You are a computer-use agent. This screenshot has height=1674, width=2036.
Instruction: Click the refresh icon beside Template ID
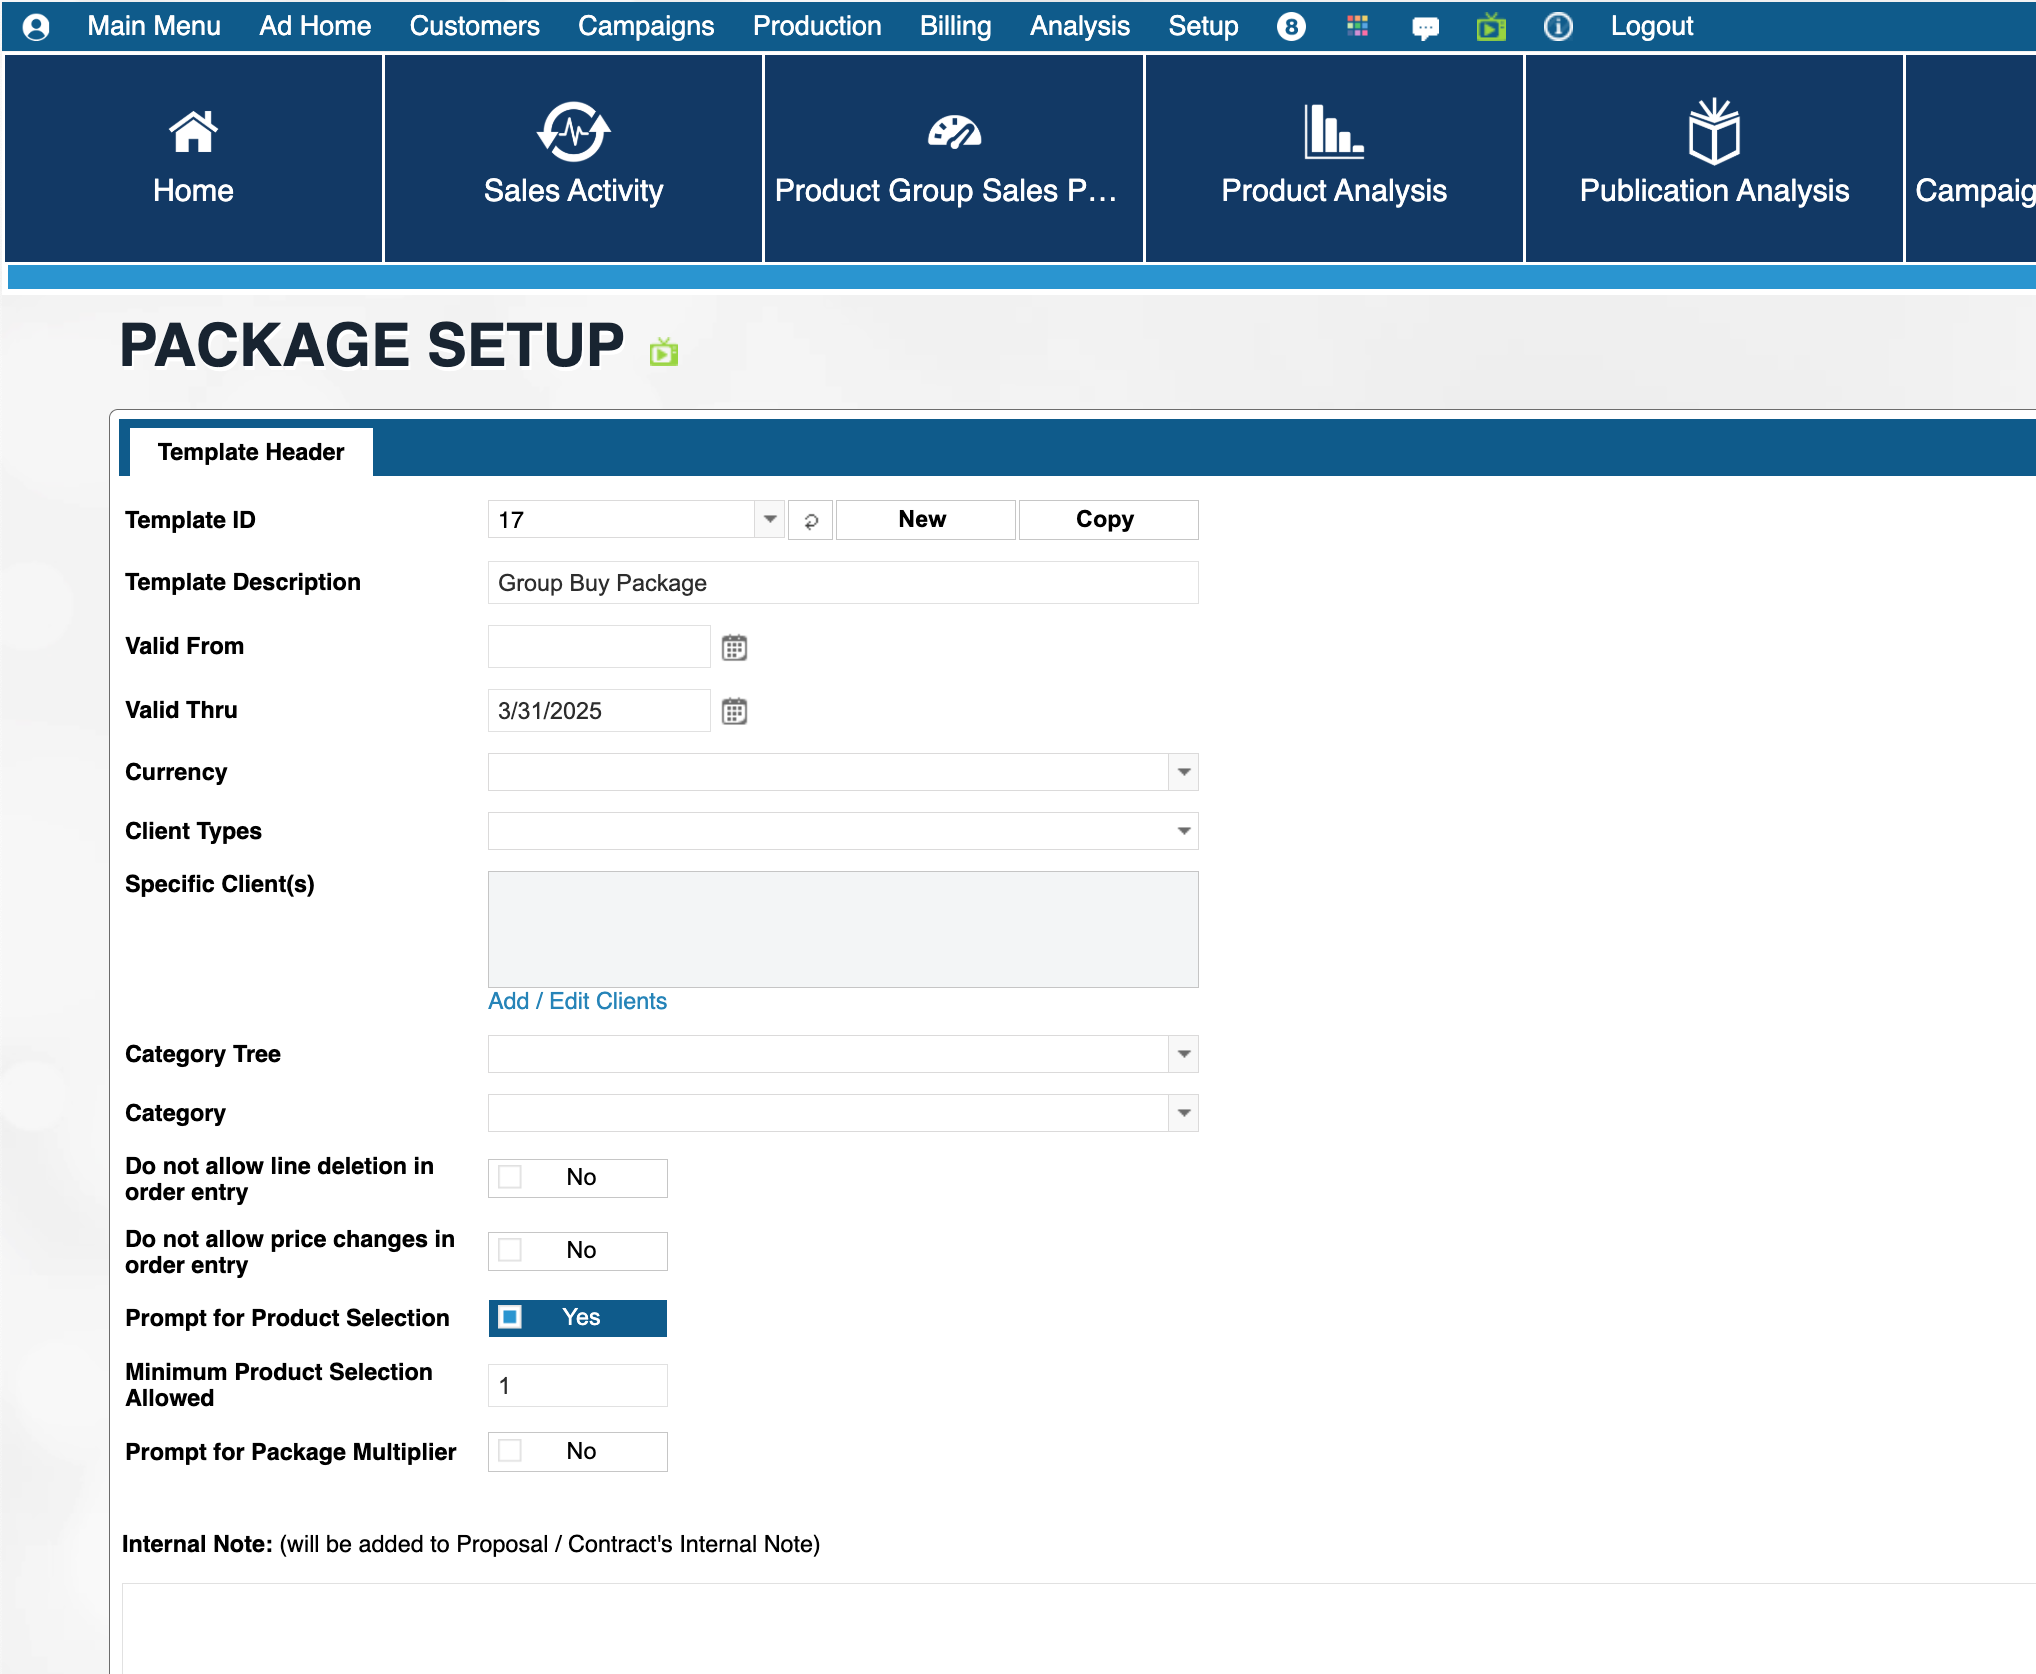pos(811,521)
